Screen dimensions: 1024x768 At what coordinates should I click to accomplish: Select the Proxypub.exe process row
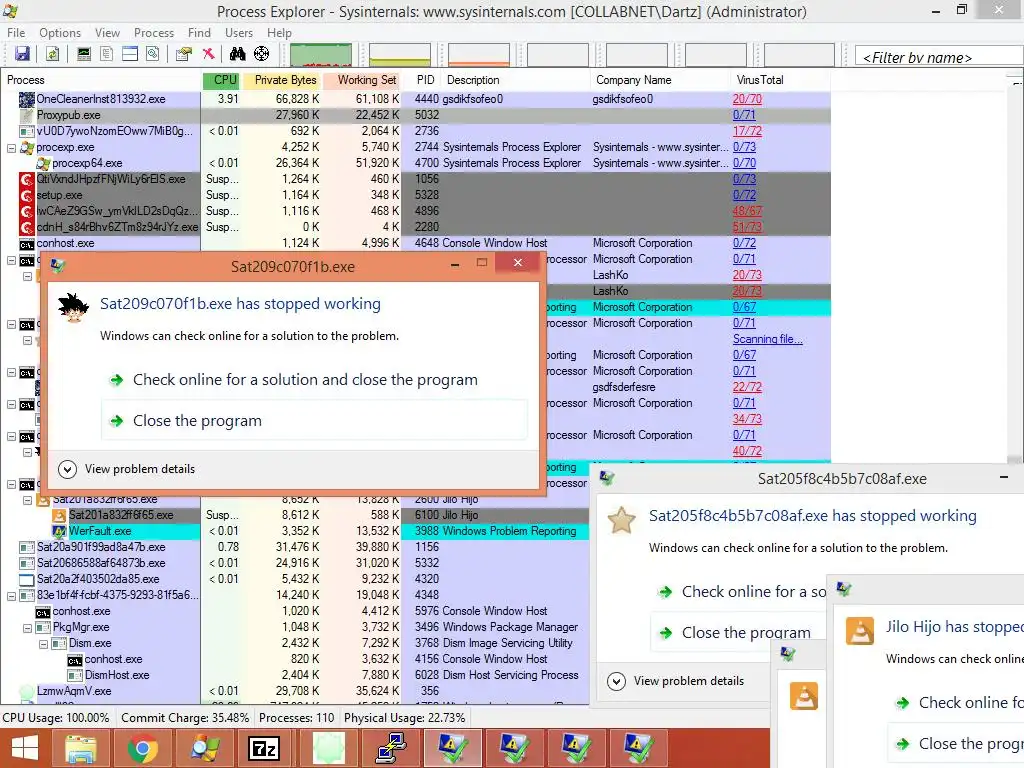(x=415, y=115)
